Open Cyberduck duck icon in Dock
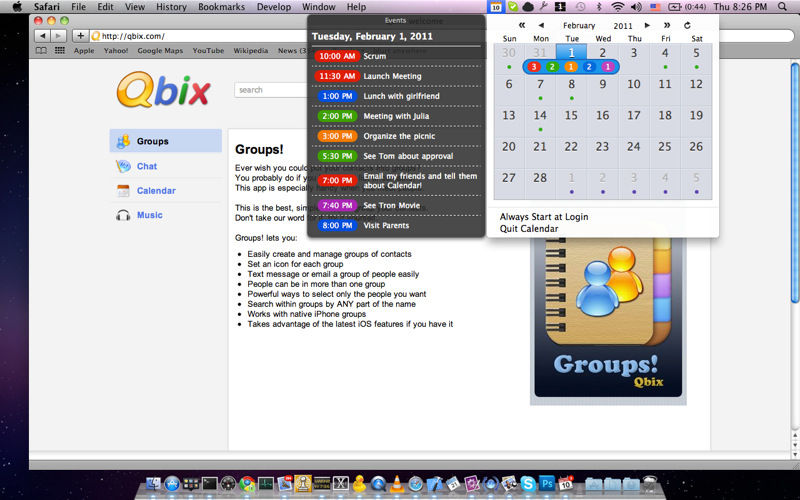The width and height of the screenshot is (800, 500). click(359, 483)
